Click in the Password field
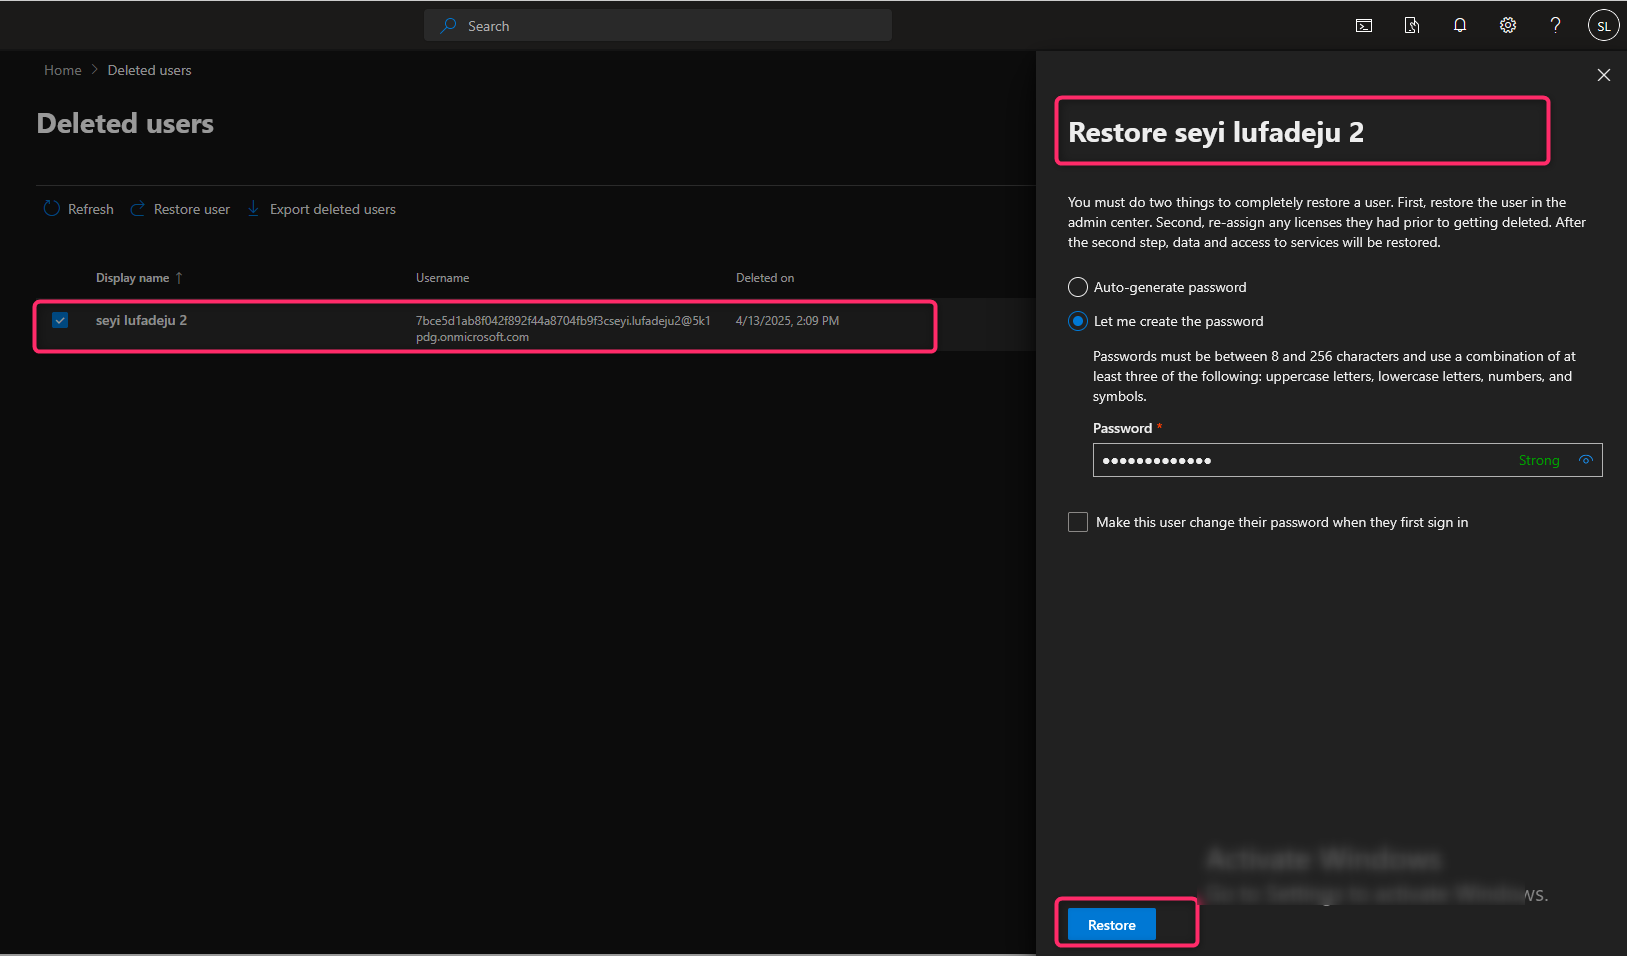This screenshot has width=1627, height=956. [x=1347, y=460]
